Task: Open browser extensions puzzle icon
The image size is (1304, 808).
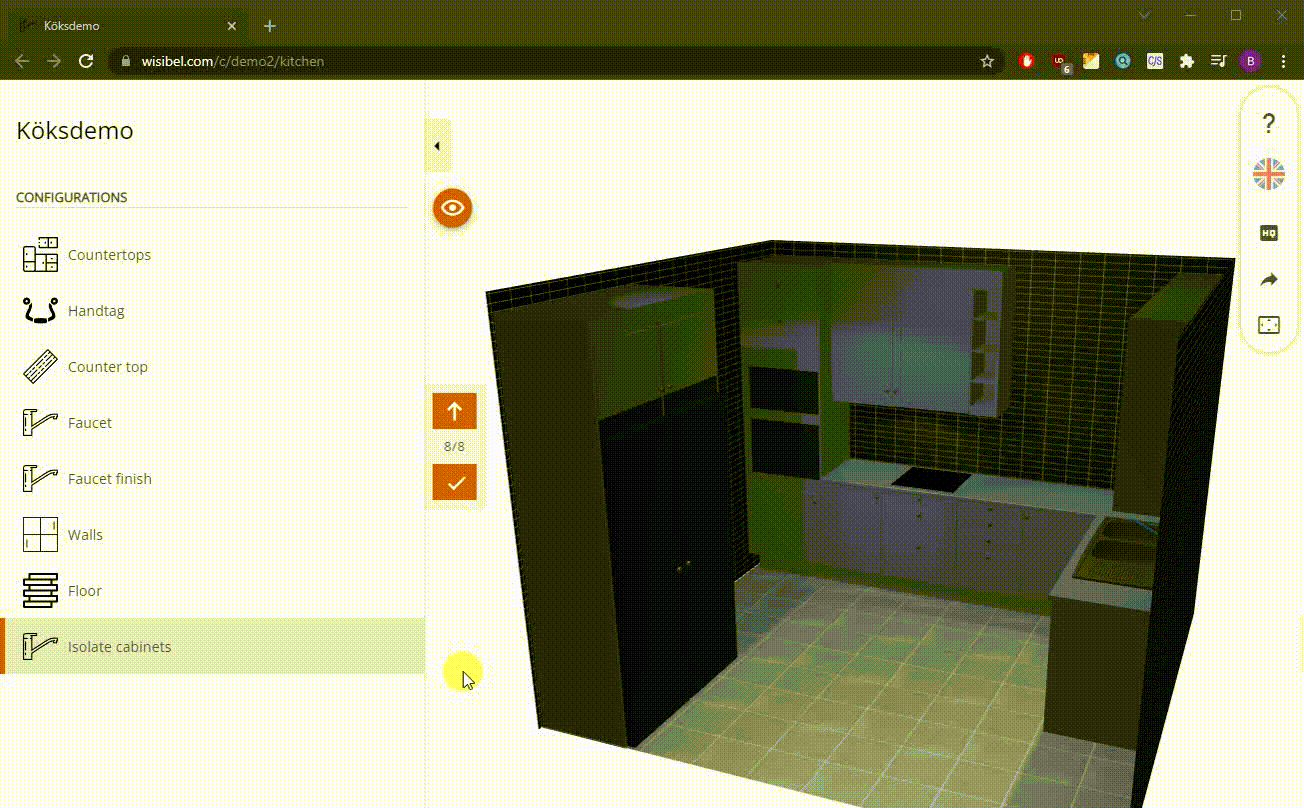Action: [1186, 61]
